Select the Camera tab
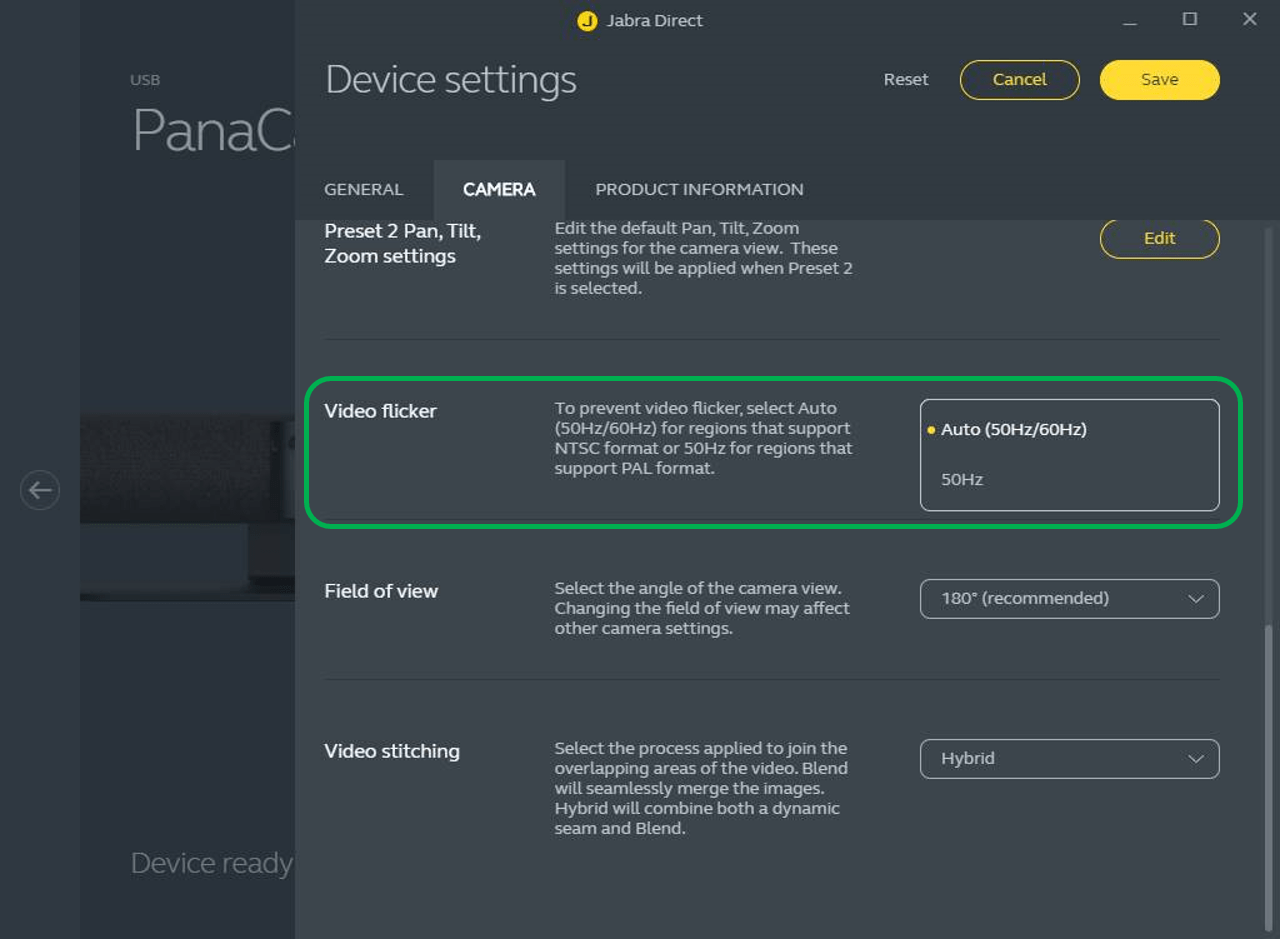 click(499, 190)
